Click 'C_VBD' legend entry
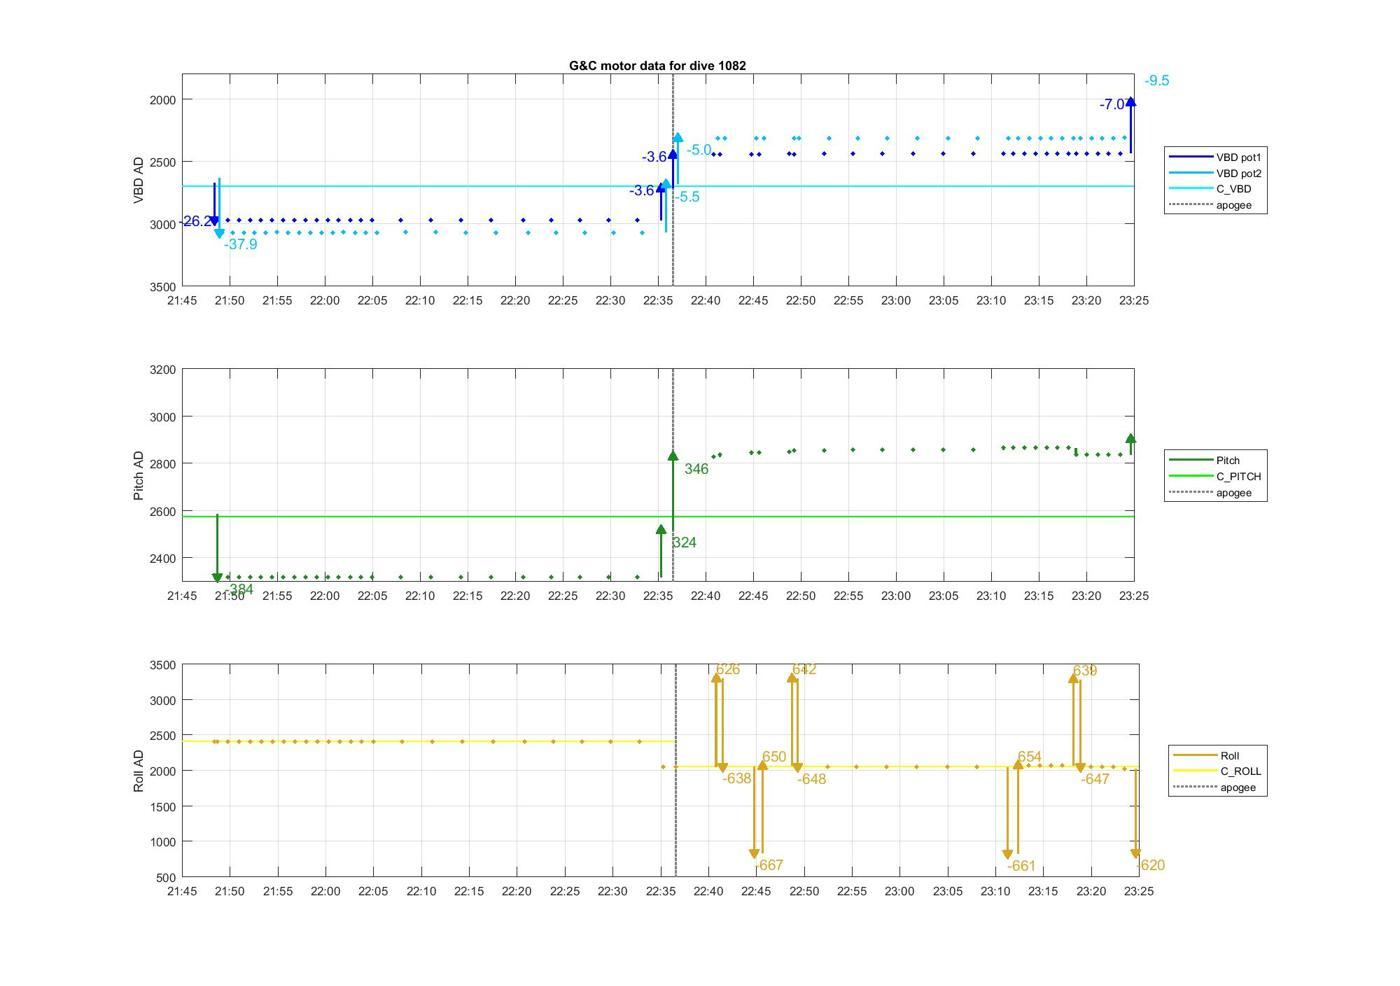The height and width of the screenshot is (986, 1400). (1233, 189)
